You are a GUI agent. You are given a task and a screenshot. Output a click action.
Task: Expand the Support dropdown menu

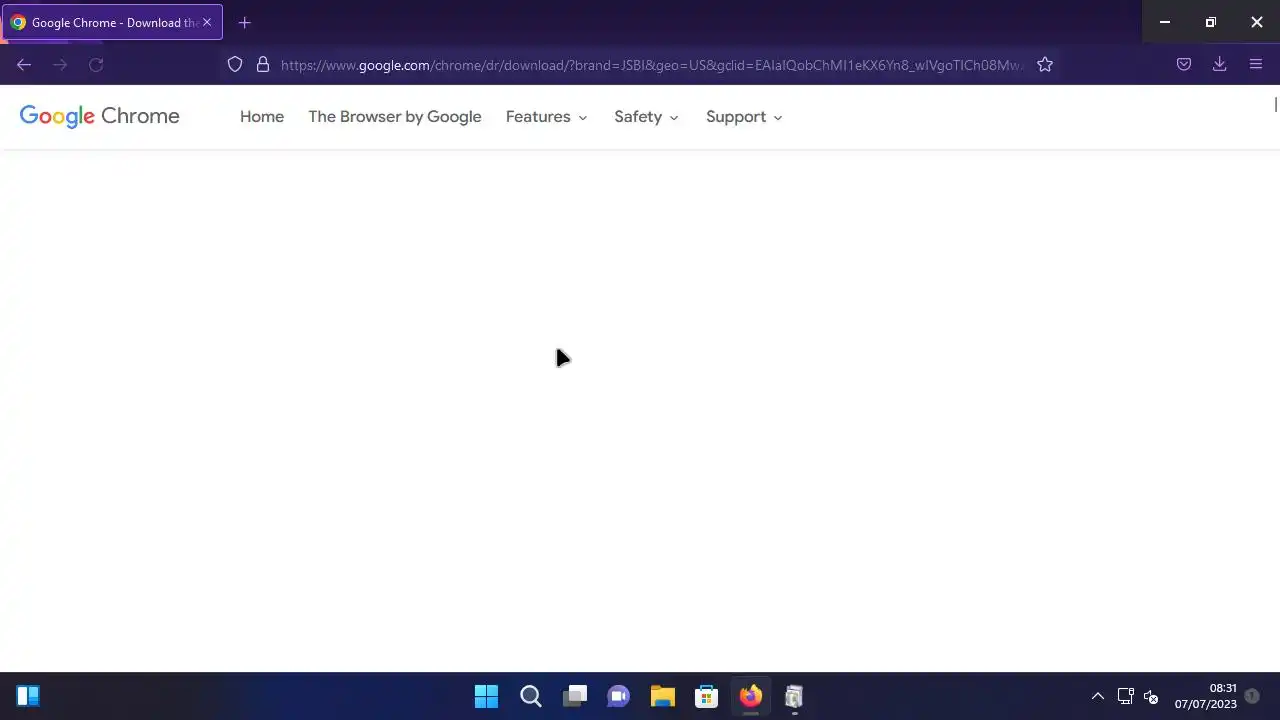click(x=744, y=117)
